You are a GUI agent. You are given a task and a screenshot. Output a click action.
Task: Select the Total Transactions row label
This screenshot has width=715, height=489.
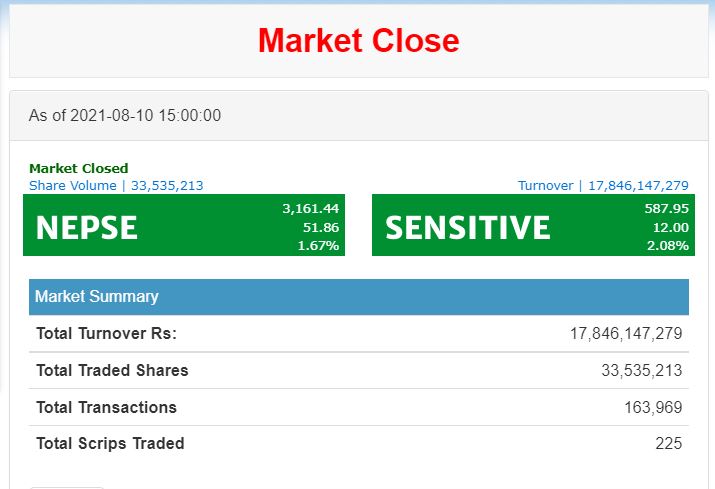coord(106,407)
